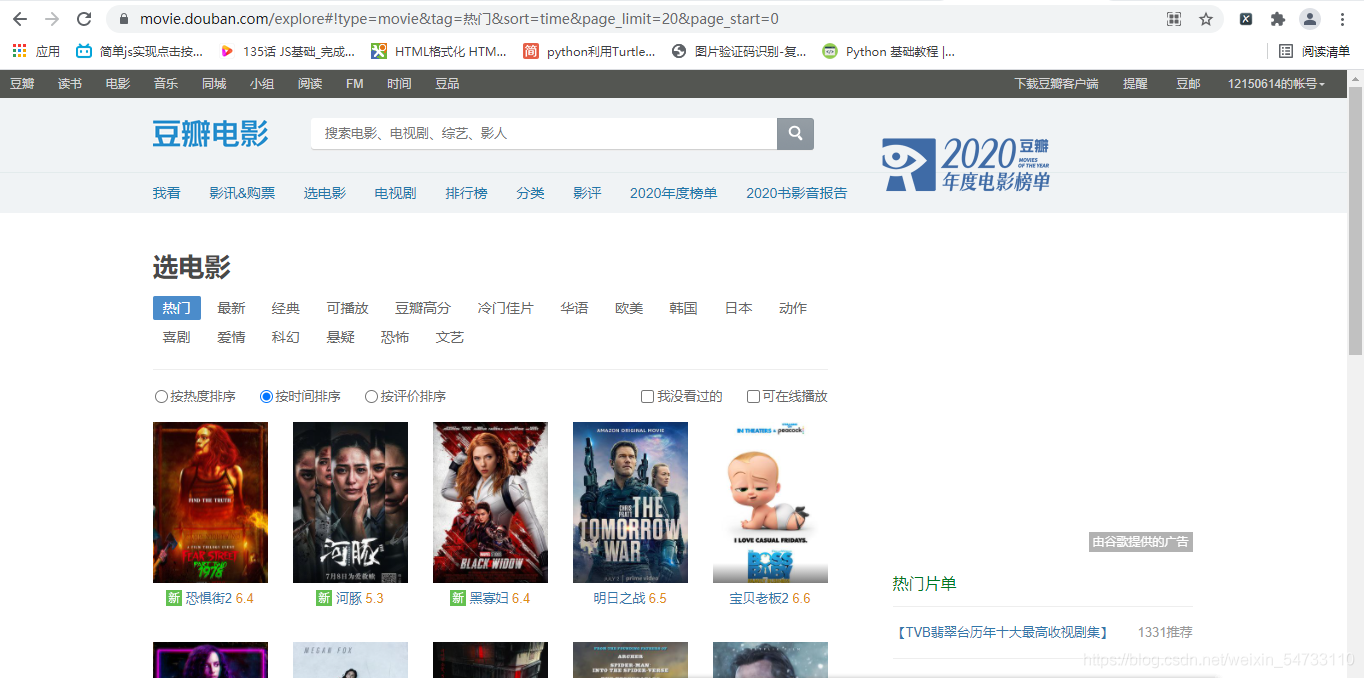Open 排行榜 in movie nav
This screenshot has height=678, width=1364.
[467, 193]
